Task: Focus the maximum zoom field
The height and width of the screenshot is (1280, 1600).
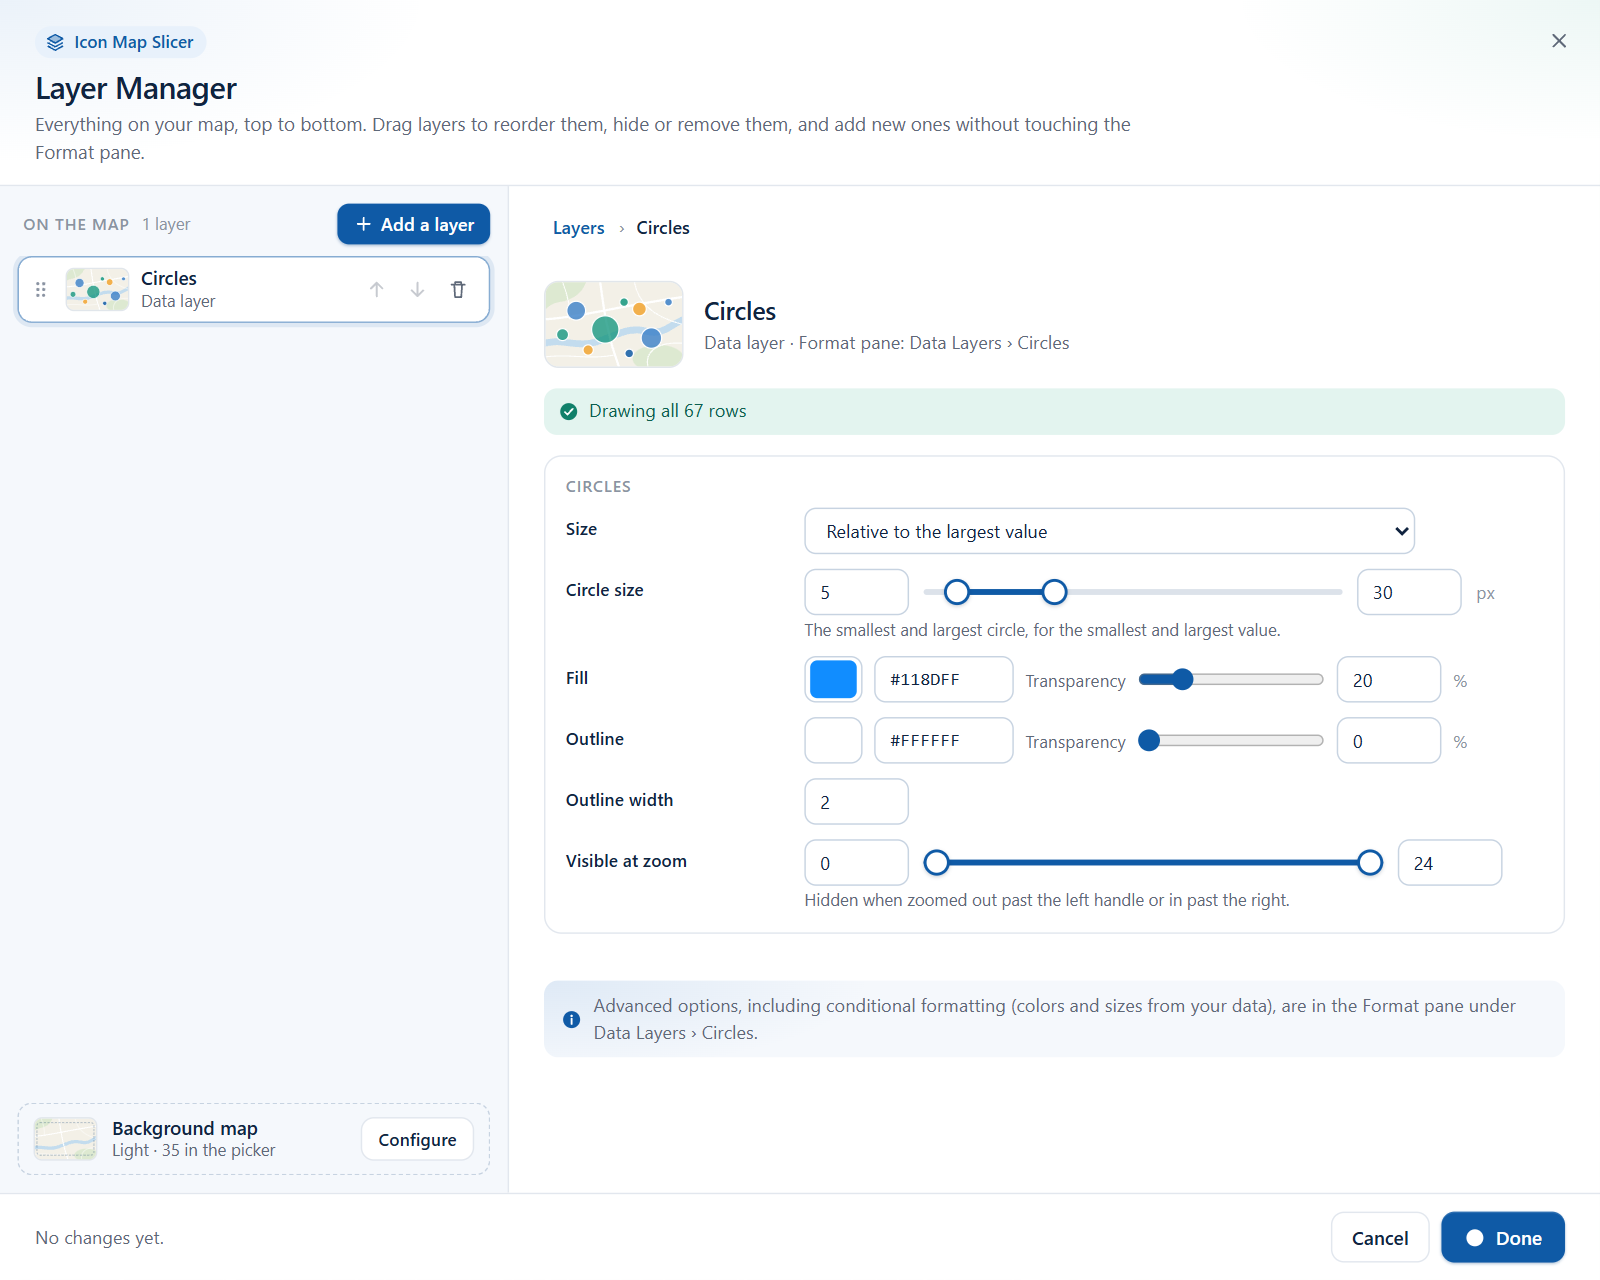Action: coord(1450,863)
